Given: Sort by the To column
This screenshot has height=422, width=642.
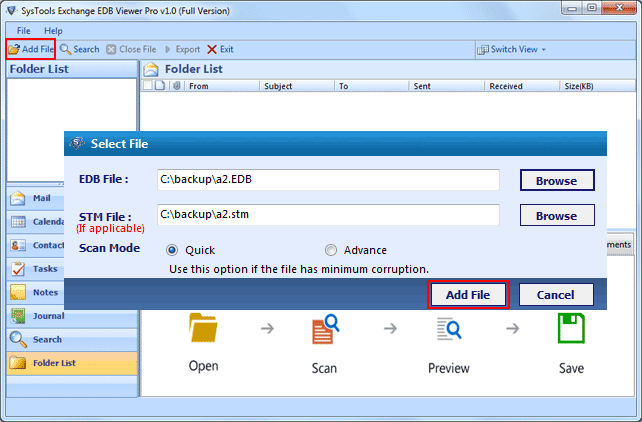Looking at the screenshot, I should (x=371, y=86).
